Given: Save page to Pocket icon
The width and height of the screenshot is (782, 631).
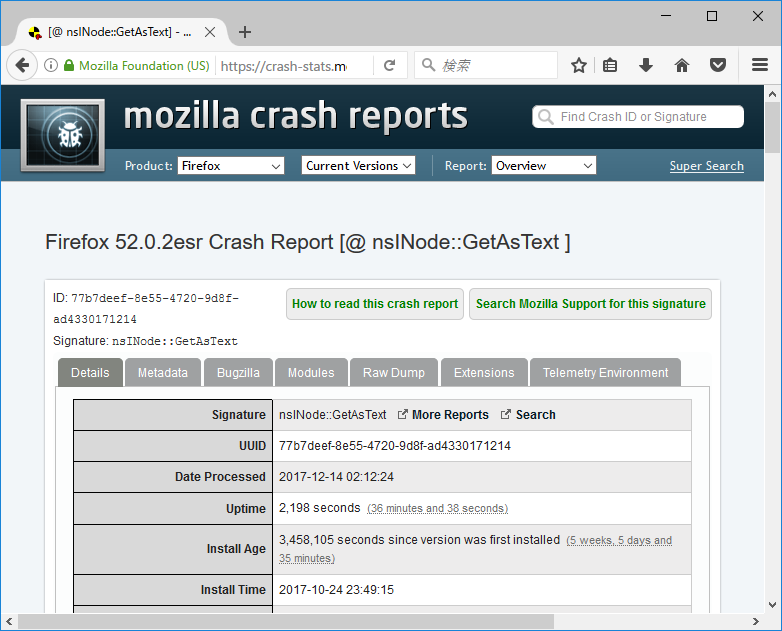Looking at the screenshot, I should (x=718, y=65).
